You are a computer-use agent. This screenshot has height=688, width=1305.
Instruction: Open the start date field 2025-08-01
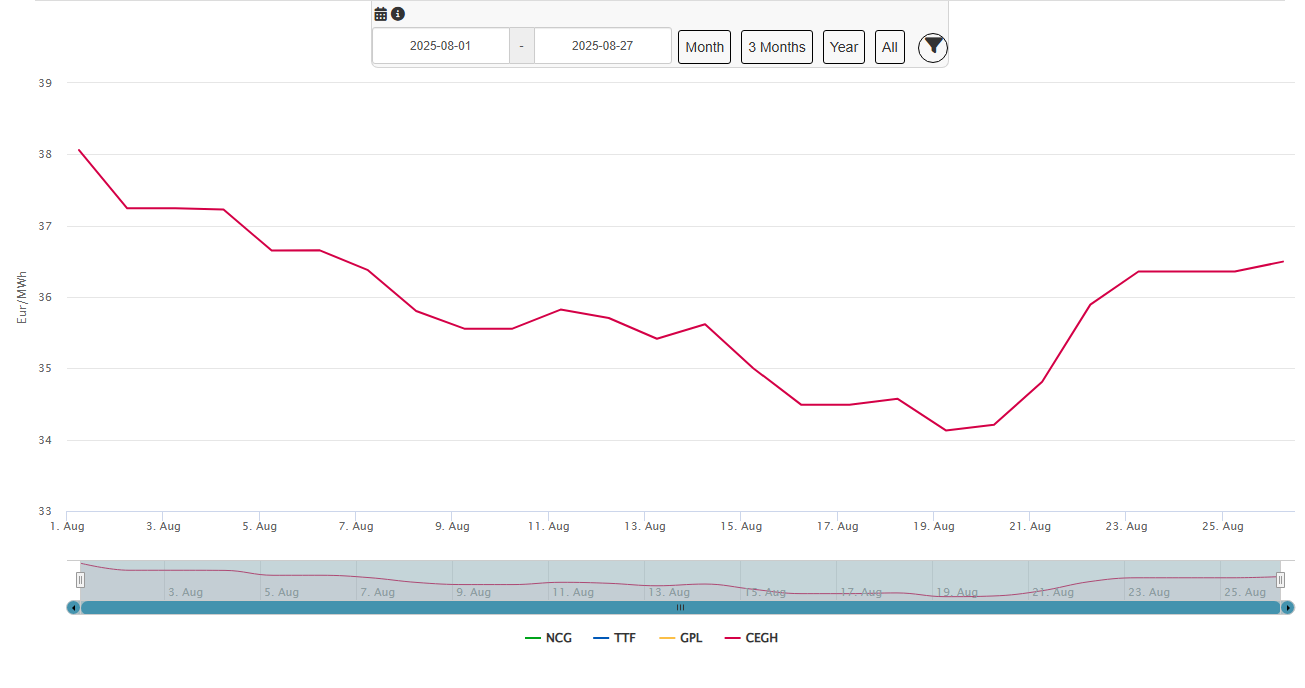point(440,46)
